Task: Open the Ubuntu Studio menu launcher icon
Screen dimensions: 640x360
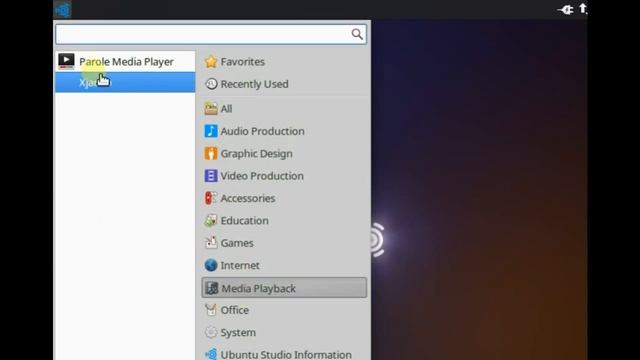Action: 62,9
